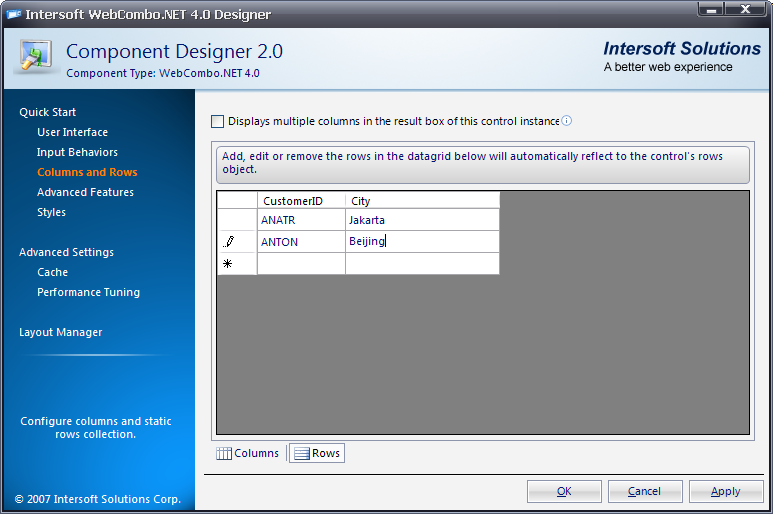
Task: Click the info icon beside the multiple columns option
Action: pos(566,121)
